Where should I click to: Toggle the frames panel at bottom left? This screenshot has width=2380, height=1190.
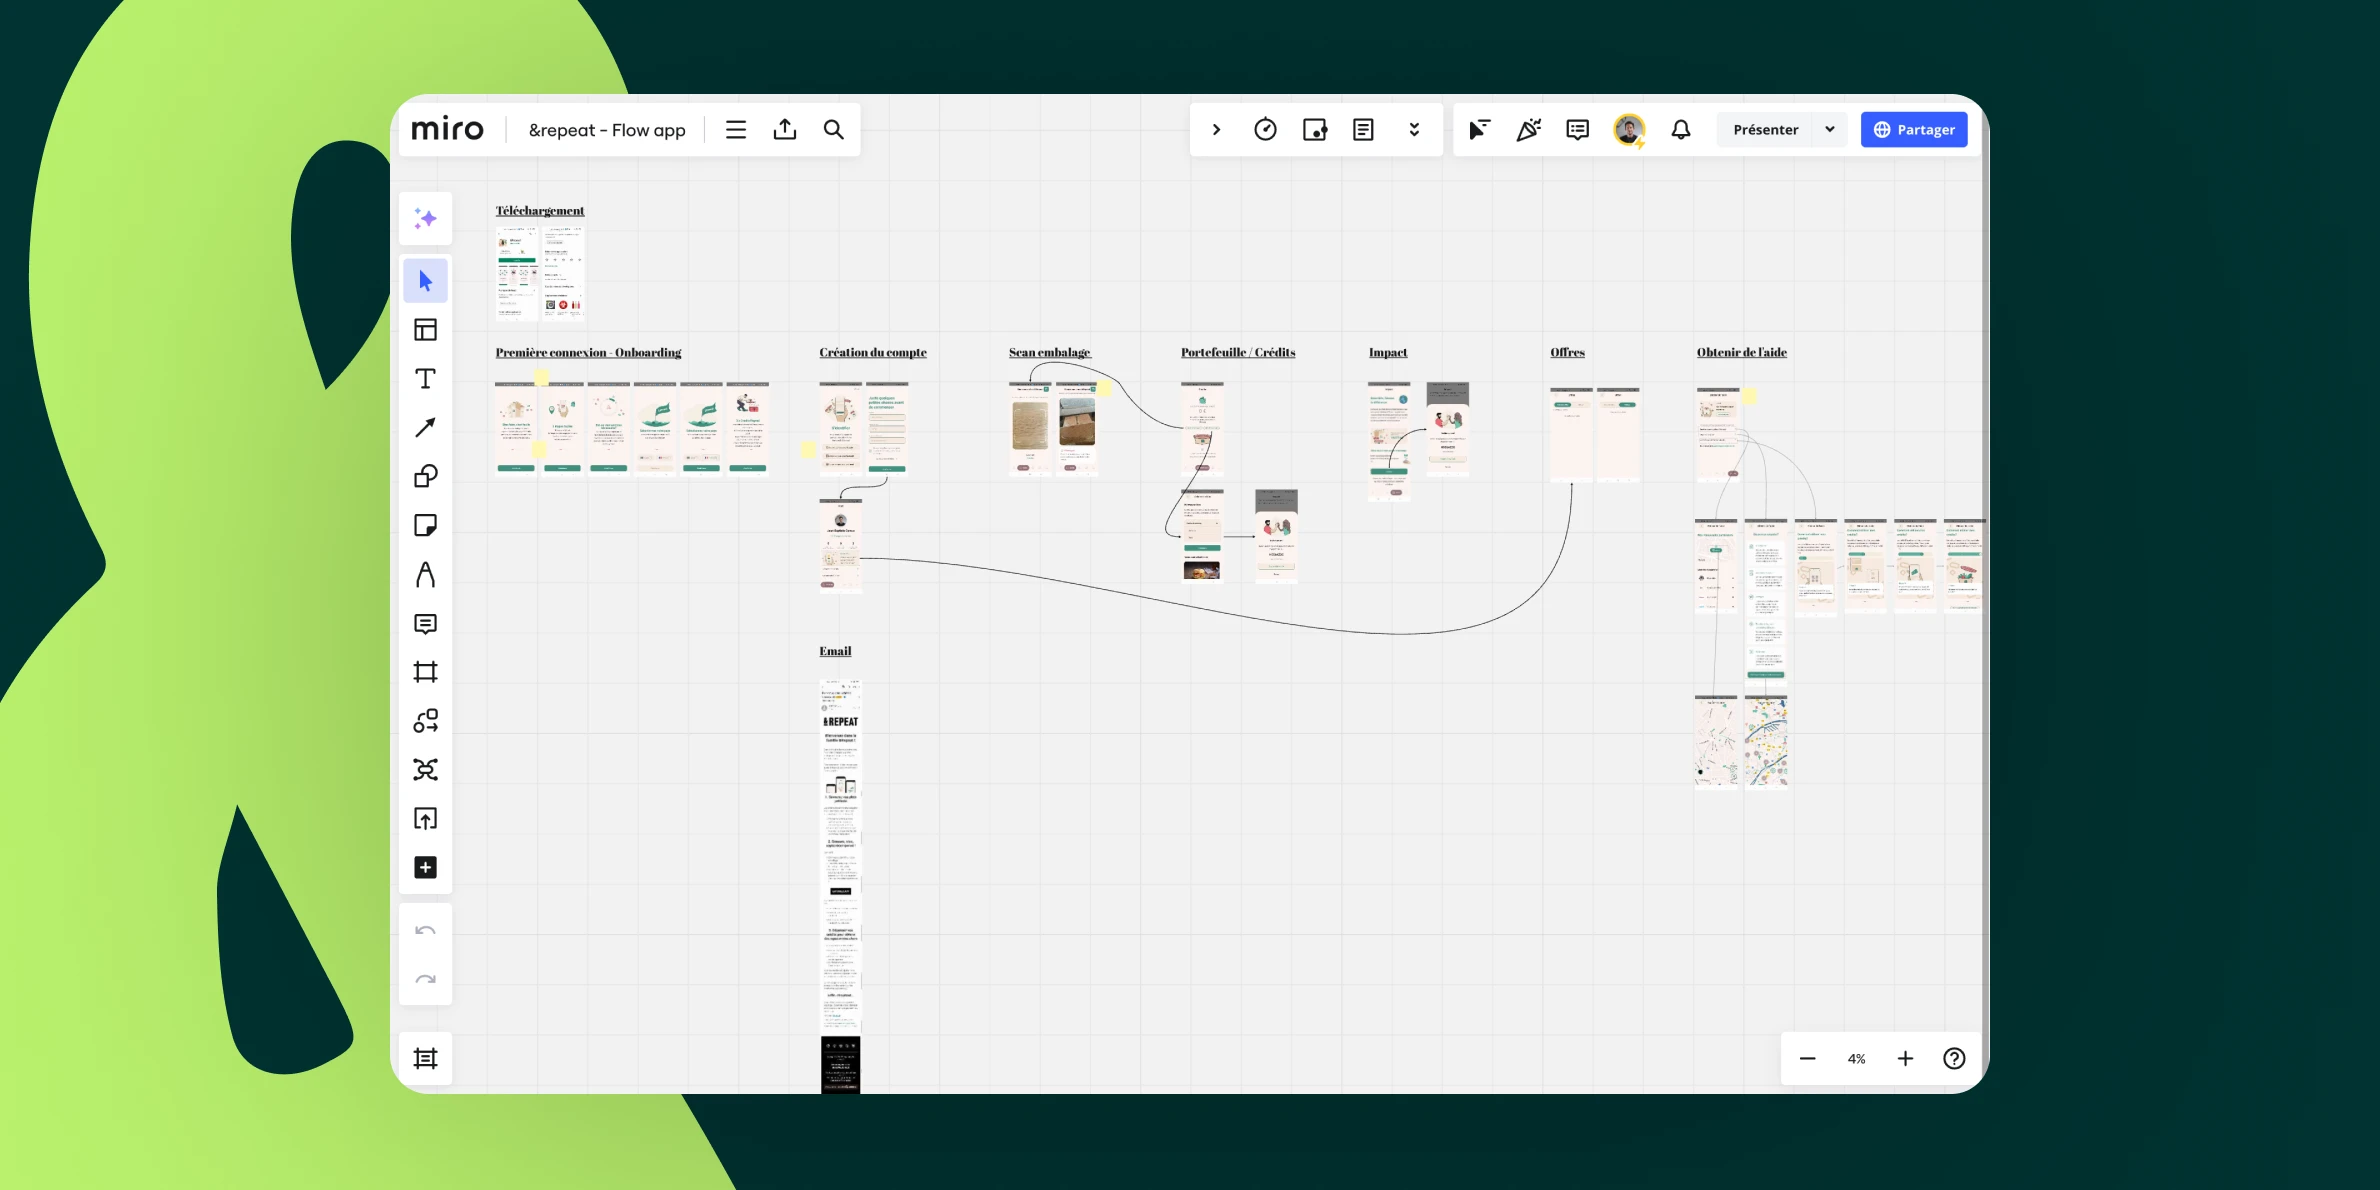point(425,1059)
